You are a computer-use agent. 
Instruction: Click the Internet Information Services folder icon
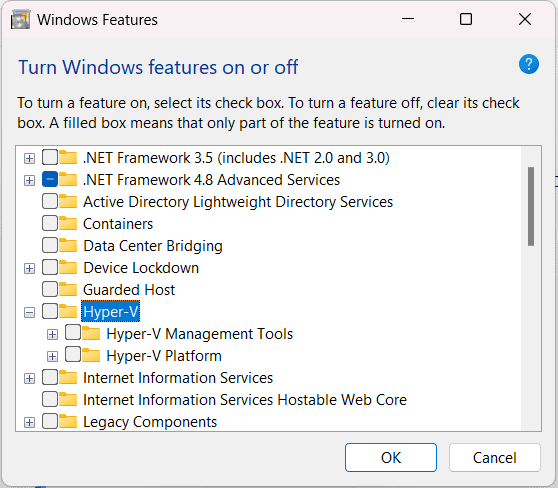(68, 378)
